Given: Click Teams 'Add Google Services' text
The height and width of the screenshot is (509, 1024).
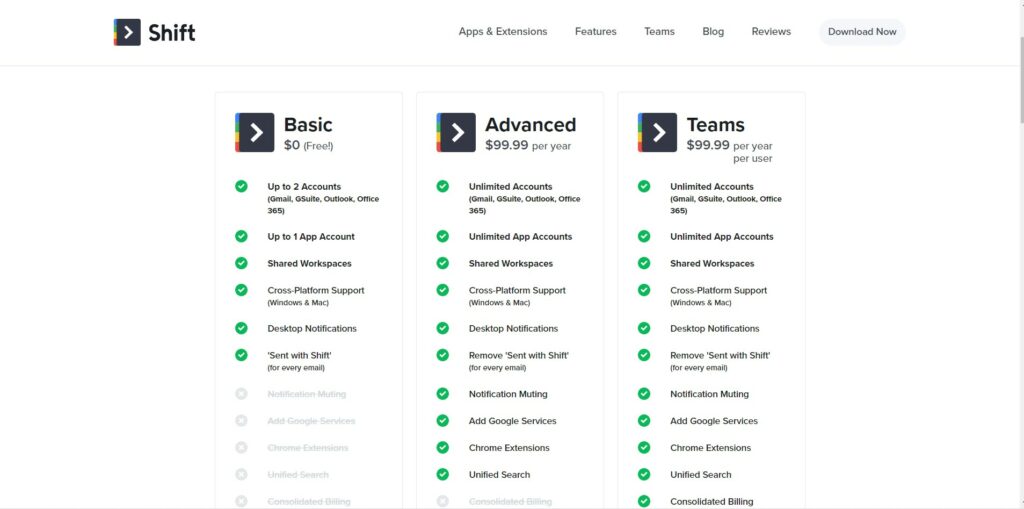Looking at the screenshot, I should [714, 421].
